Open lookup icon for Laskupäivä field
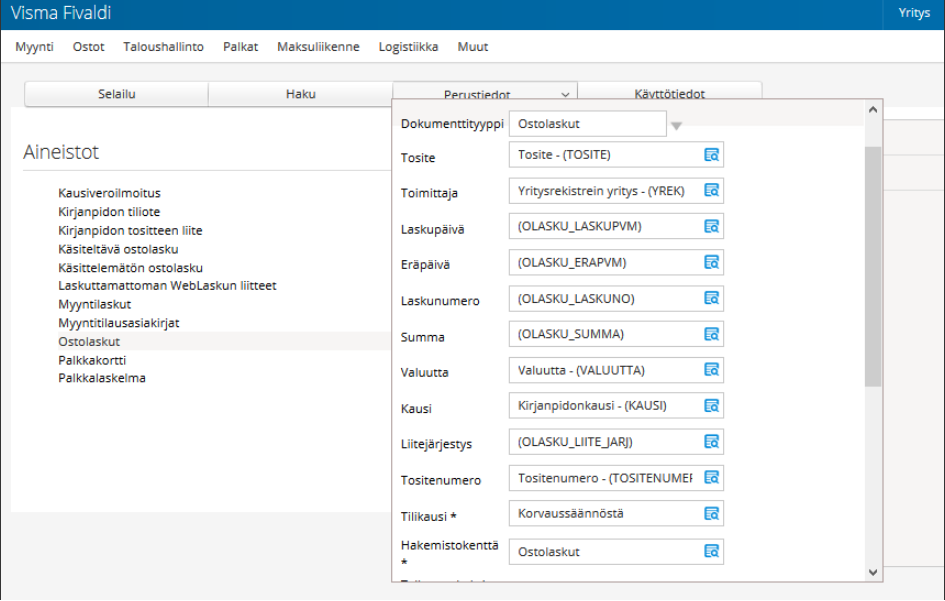This screenshot has width=945, height=601. coord(711,227)
